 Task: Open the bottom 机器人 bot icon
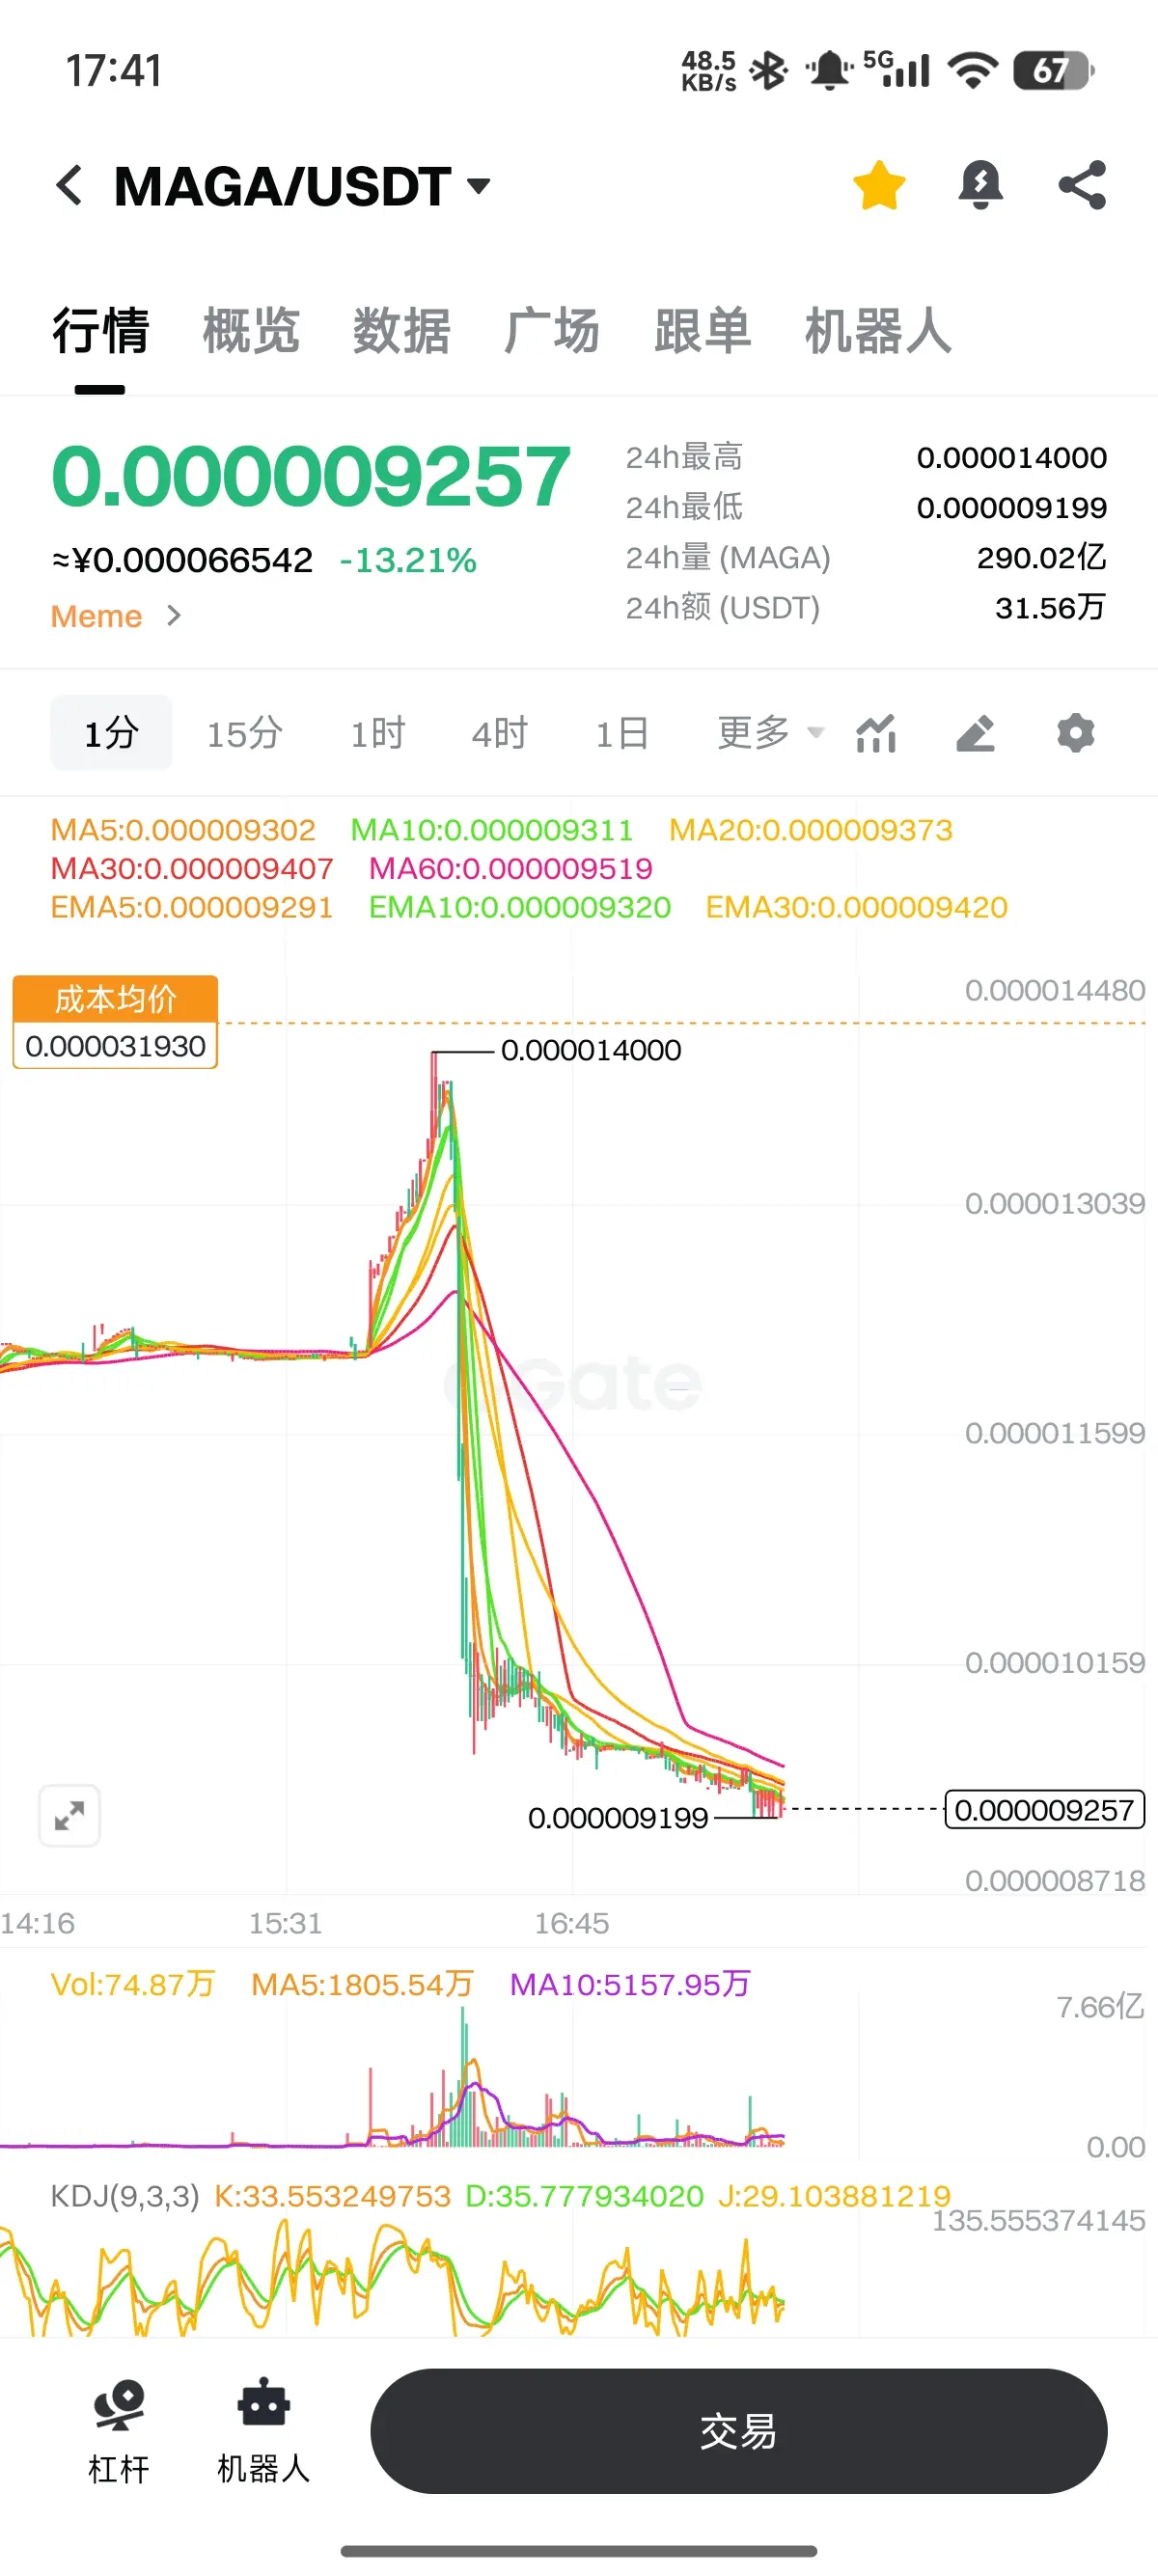tap(264, 2431)
